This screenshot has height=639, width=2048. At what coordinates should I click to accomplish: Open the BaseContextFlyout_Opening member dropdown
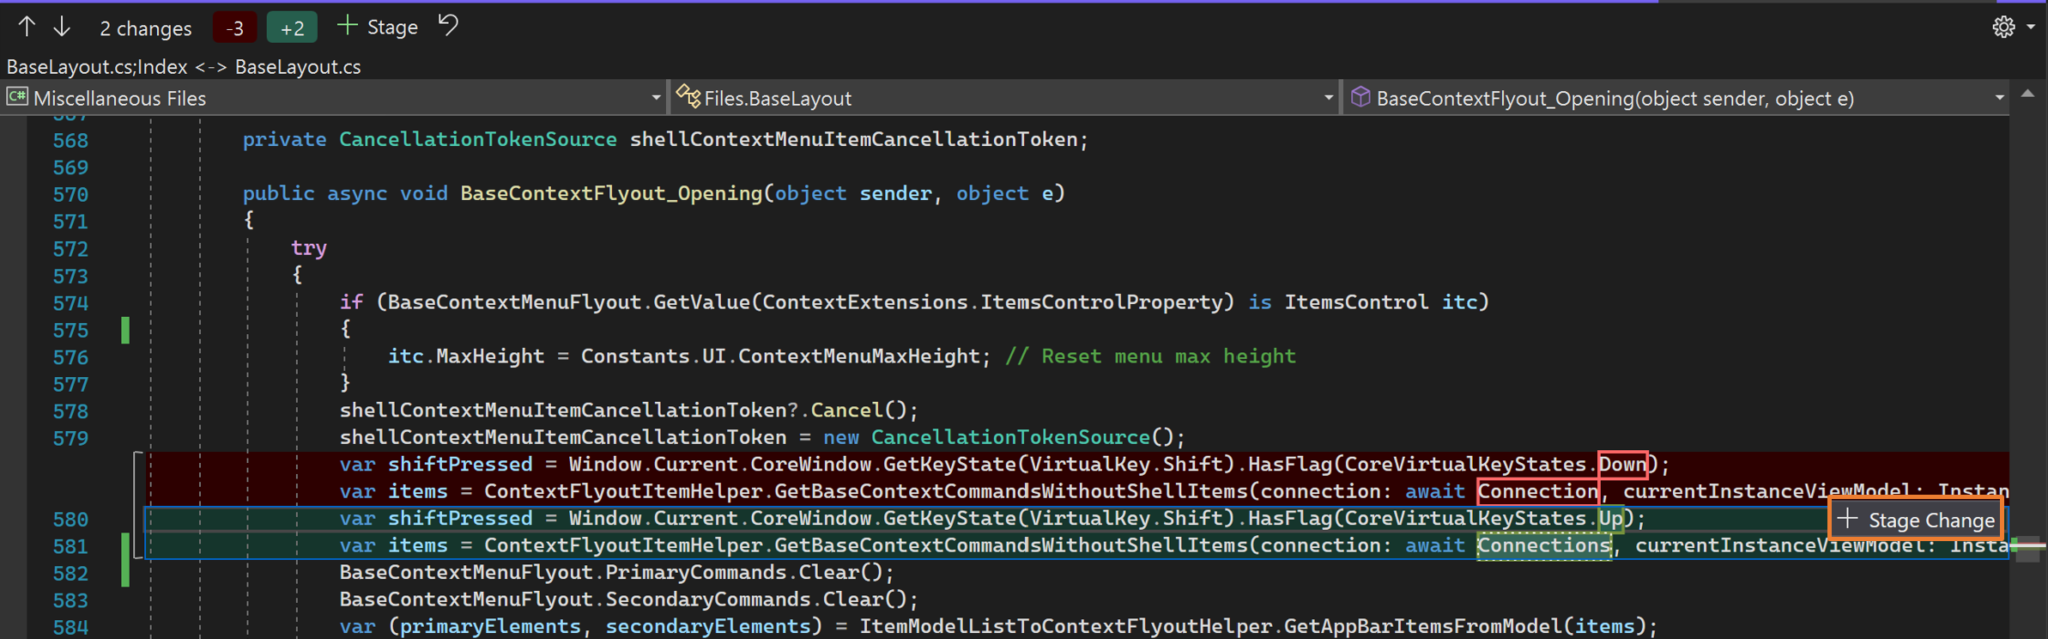tap(2000, 98)
